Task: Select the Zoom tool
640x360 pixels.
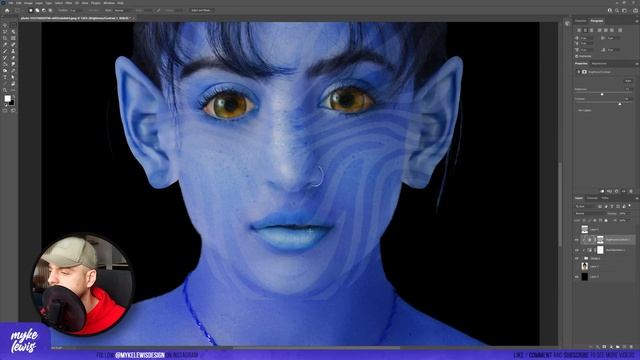Action: point(5,90)
